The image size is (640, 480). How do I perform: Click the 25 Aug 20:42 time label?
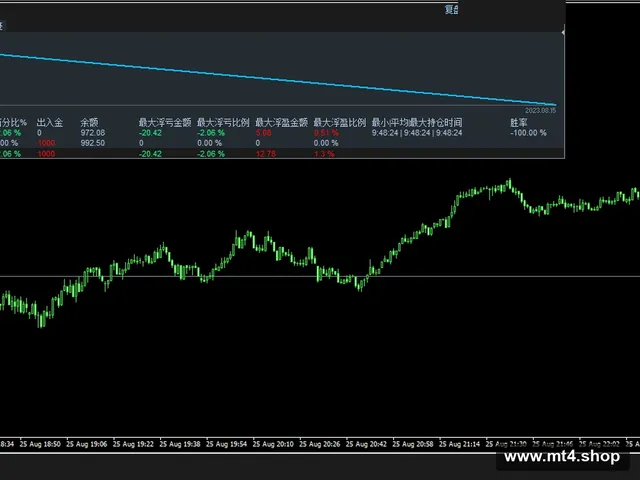pos(366,444)
